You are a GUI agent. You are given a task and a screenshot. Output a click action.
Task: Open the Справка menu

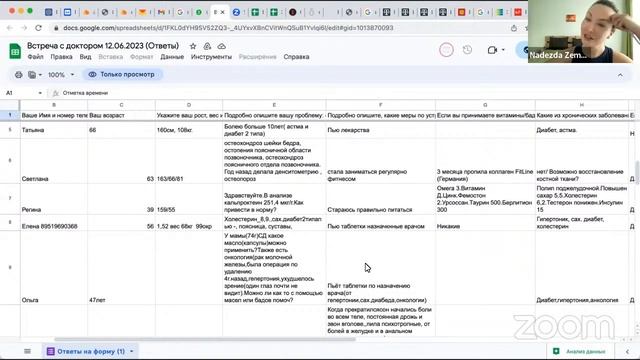tap(296, 57)
